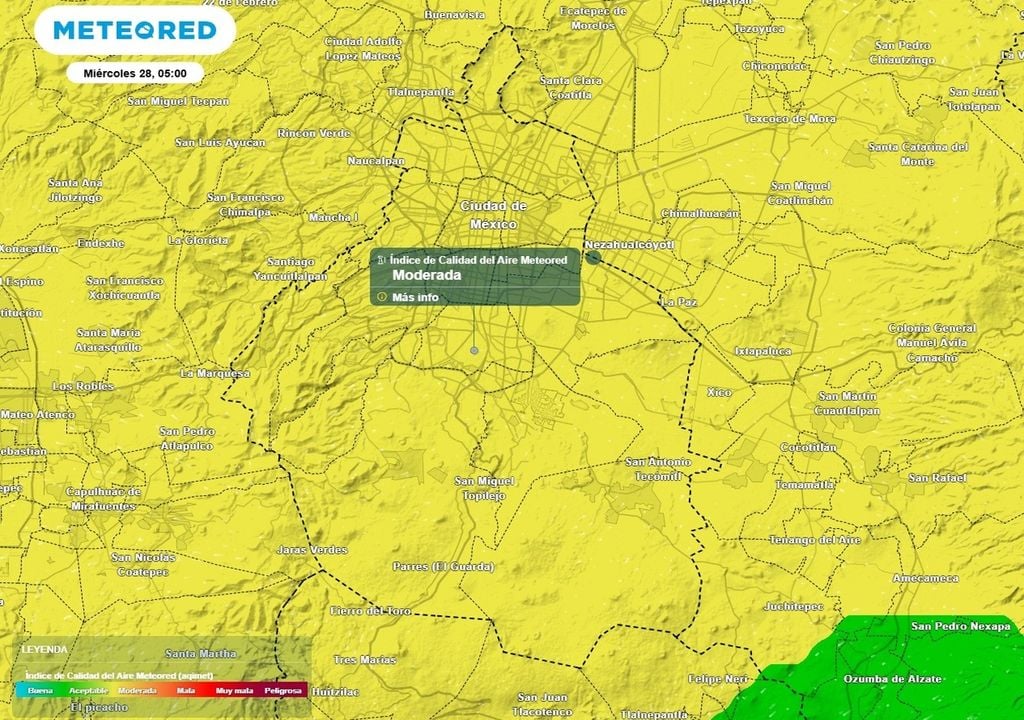Image resolution: width=1024 pixels, height=720 pixels.
Task: Select the Moderada color in the legend
Action: coord(137,691)
